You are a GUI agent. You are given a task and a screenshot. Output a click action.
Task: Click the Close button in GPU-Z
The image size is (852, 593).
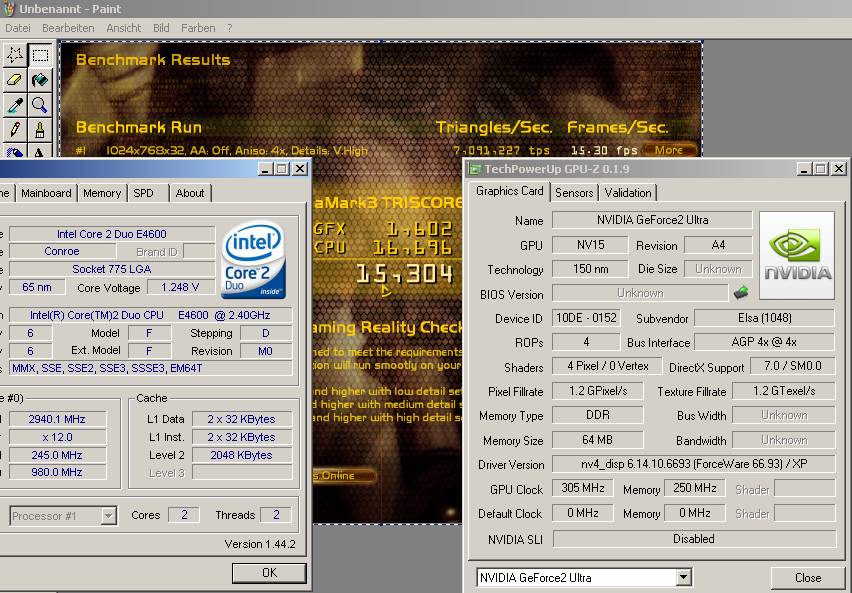click(x=807, y=577)
